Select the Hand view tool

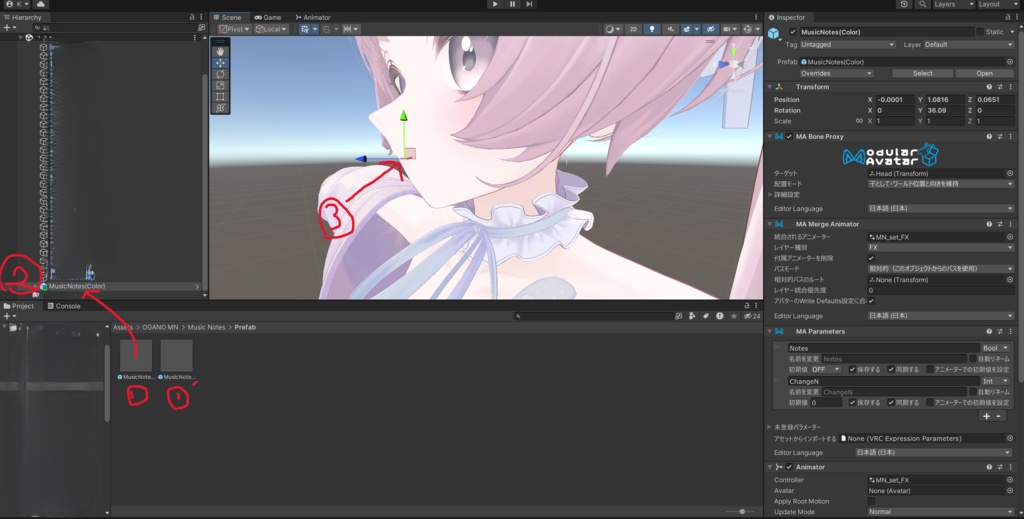[220, 52]
